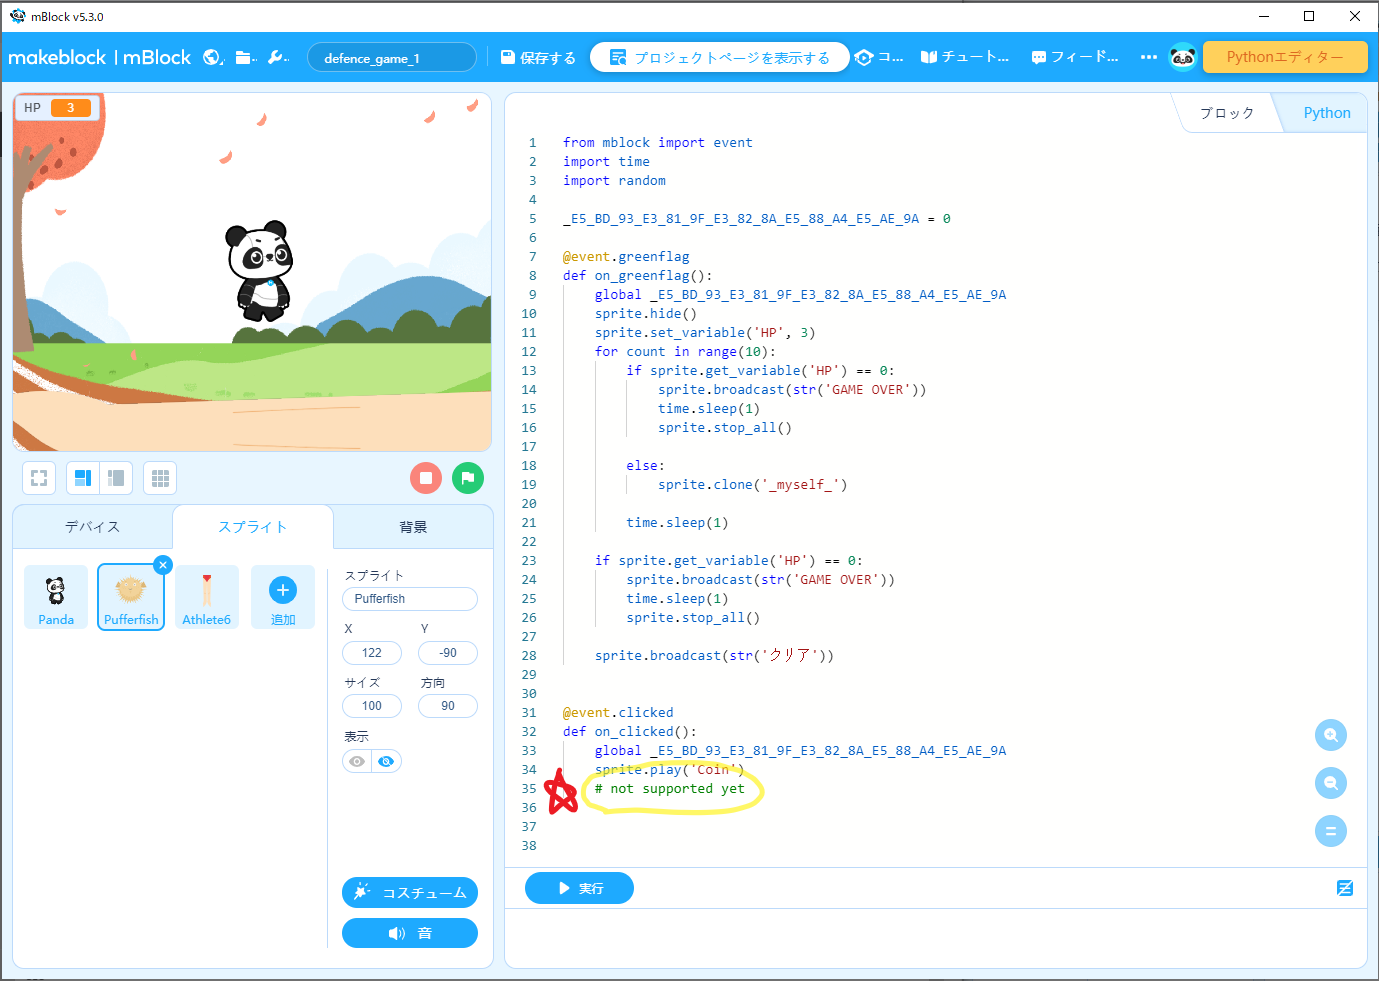The image size is (1379, 981).
Task: Show the project page button
Action: click(x=719, y=58)
